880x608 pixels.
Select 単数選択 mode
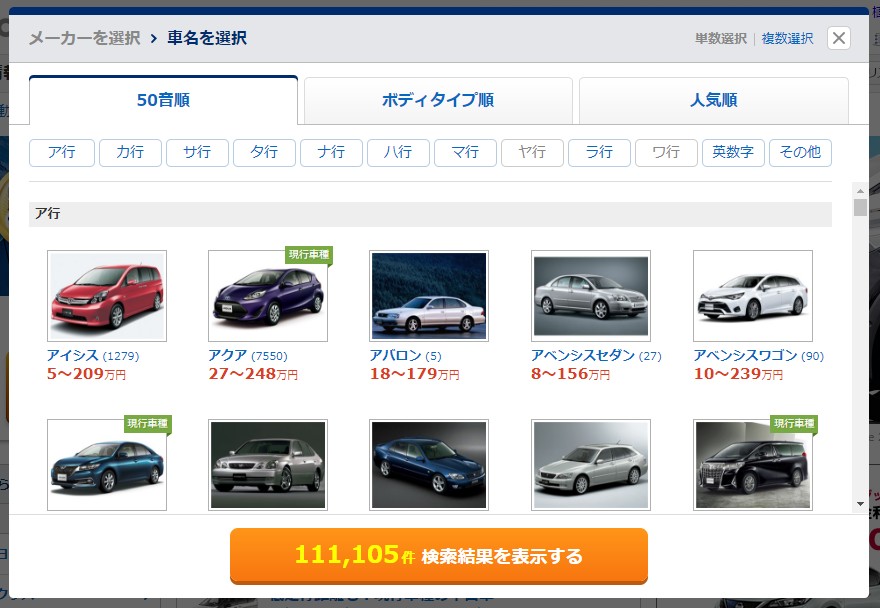click(721, 38)
